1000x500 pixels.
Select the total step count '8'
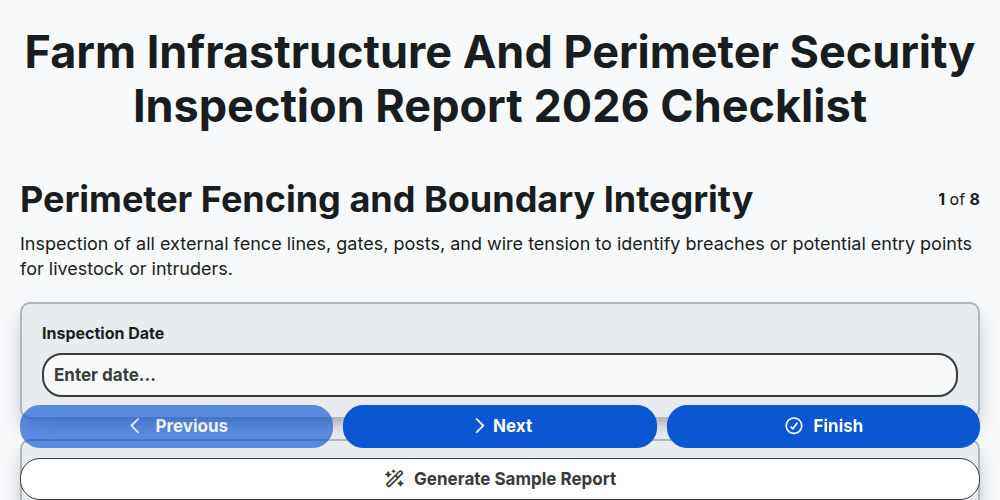pos(974,200)
